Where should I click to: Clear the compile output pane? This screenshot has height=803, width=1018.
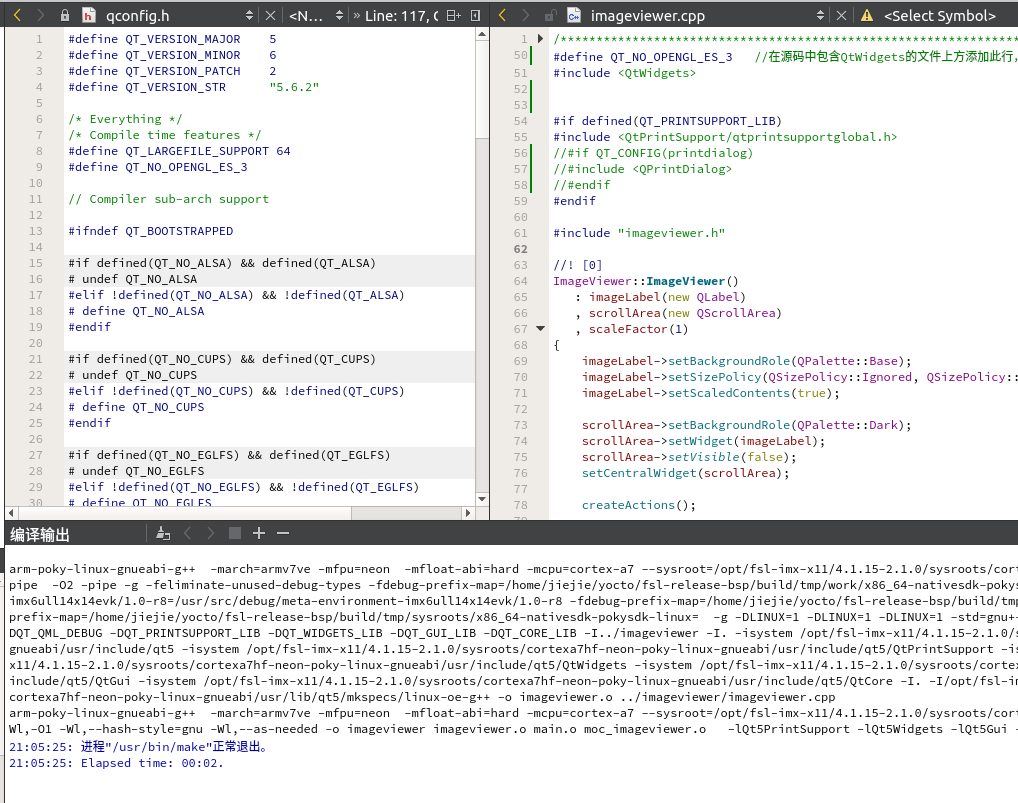(165, 534)
